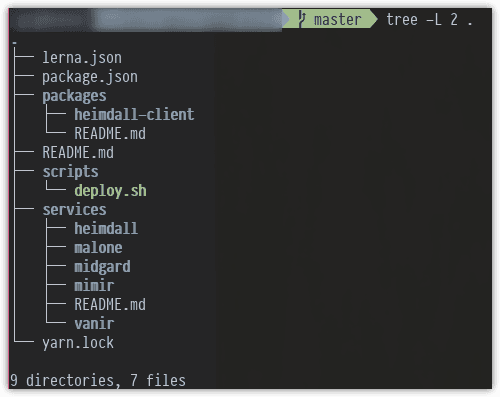
Task: Click the services directory name
Action: [74, 210]
